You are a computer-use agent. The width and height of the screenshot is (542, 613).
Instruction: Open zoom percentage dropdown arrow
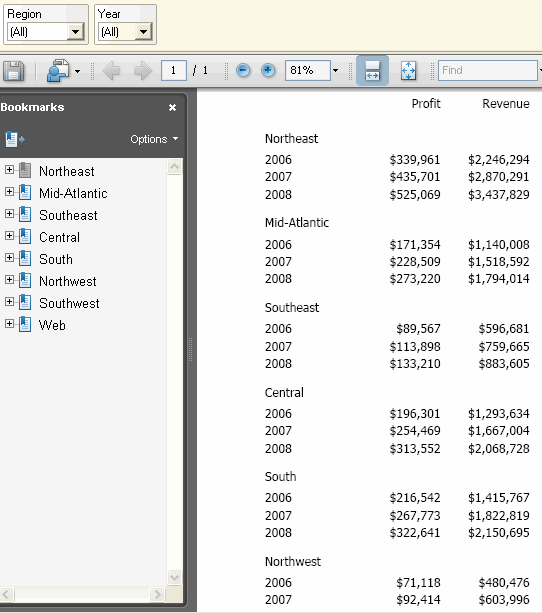(335, 71)
